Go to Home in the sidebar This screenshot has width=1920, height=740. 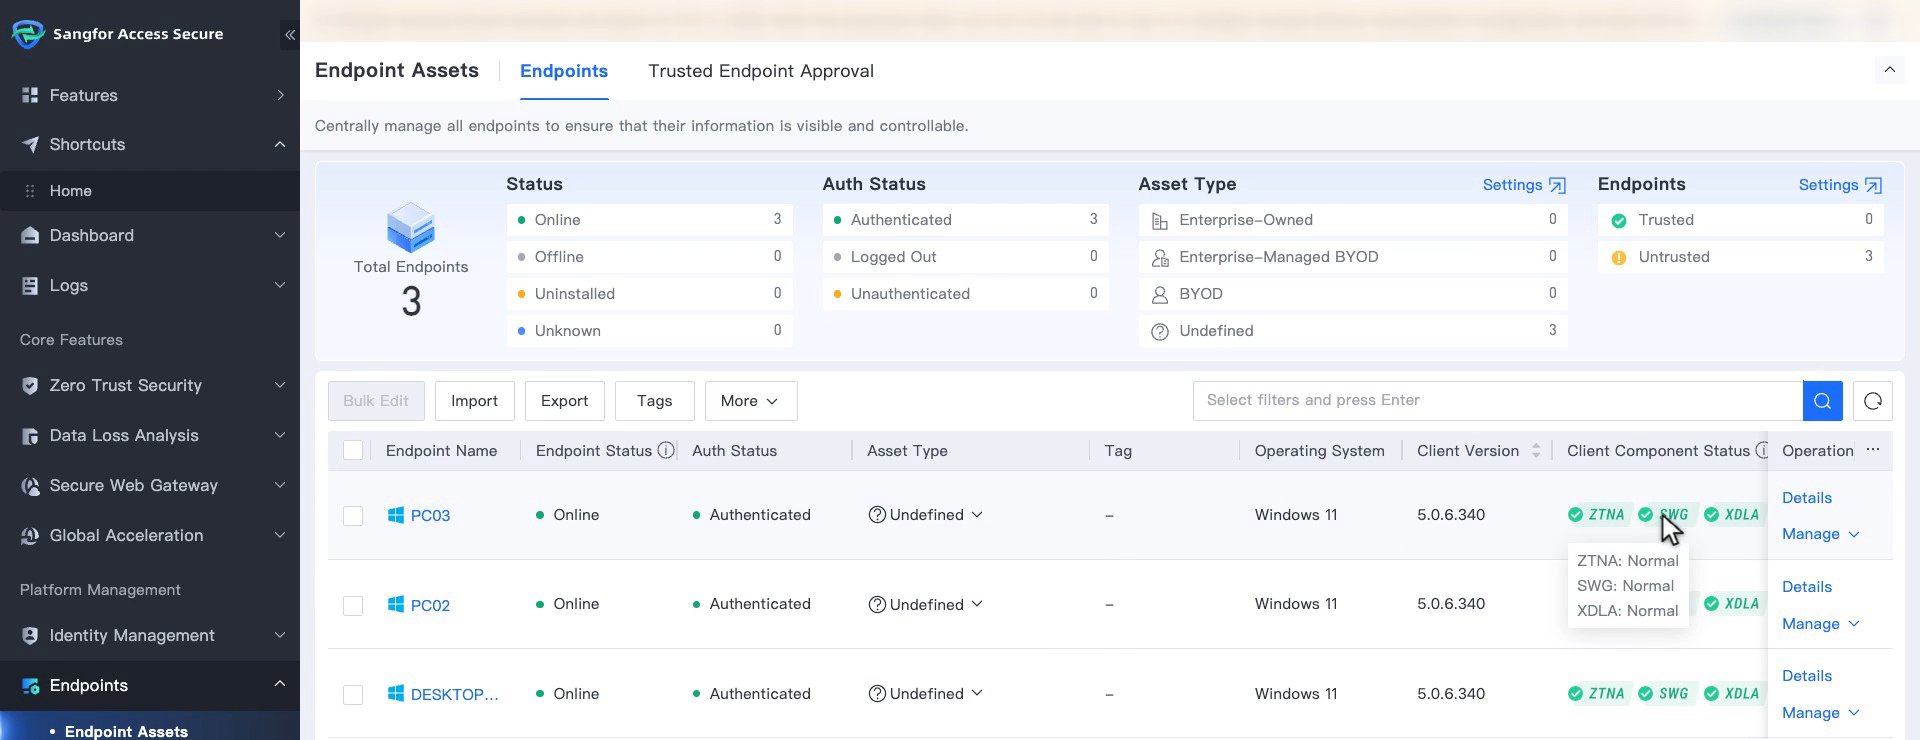point(150,191)
